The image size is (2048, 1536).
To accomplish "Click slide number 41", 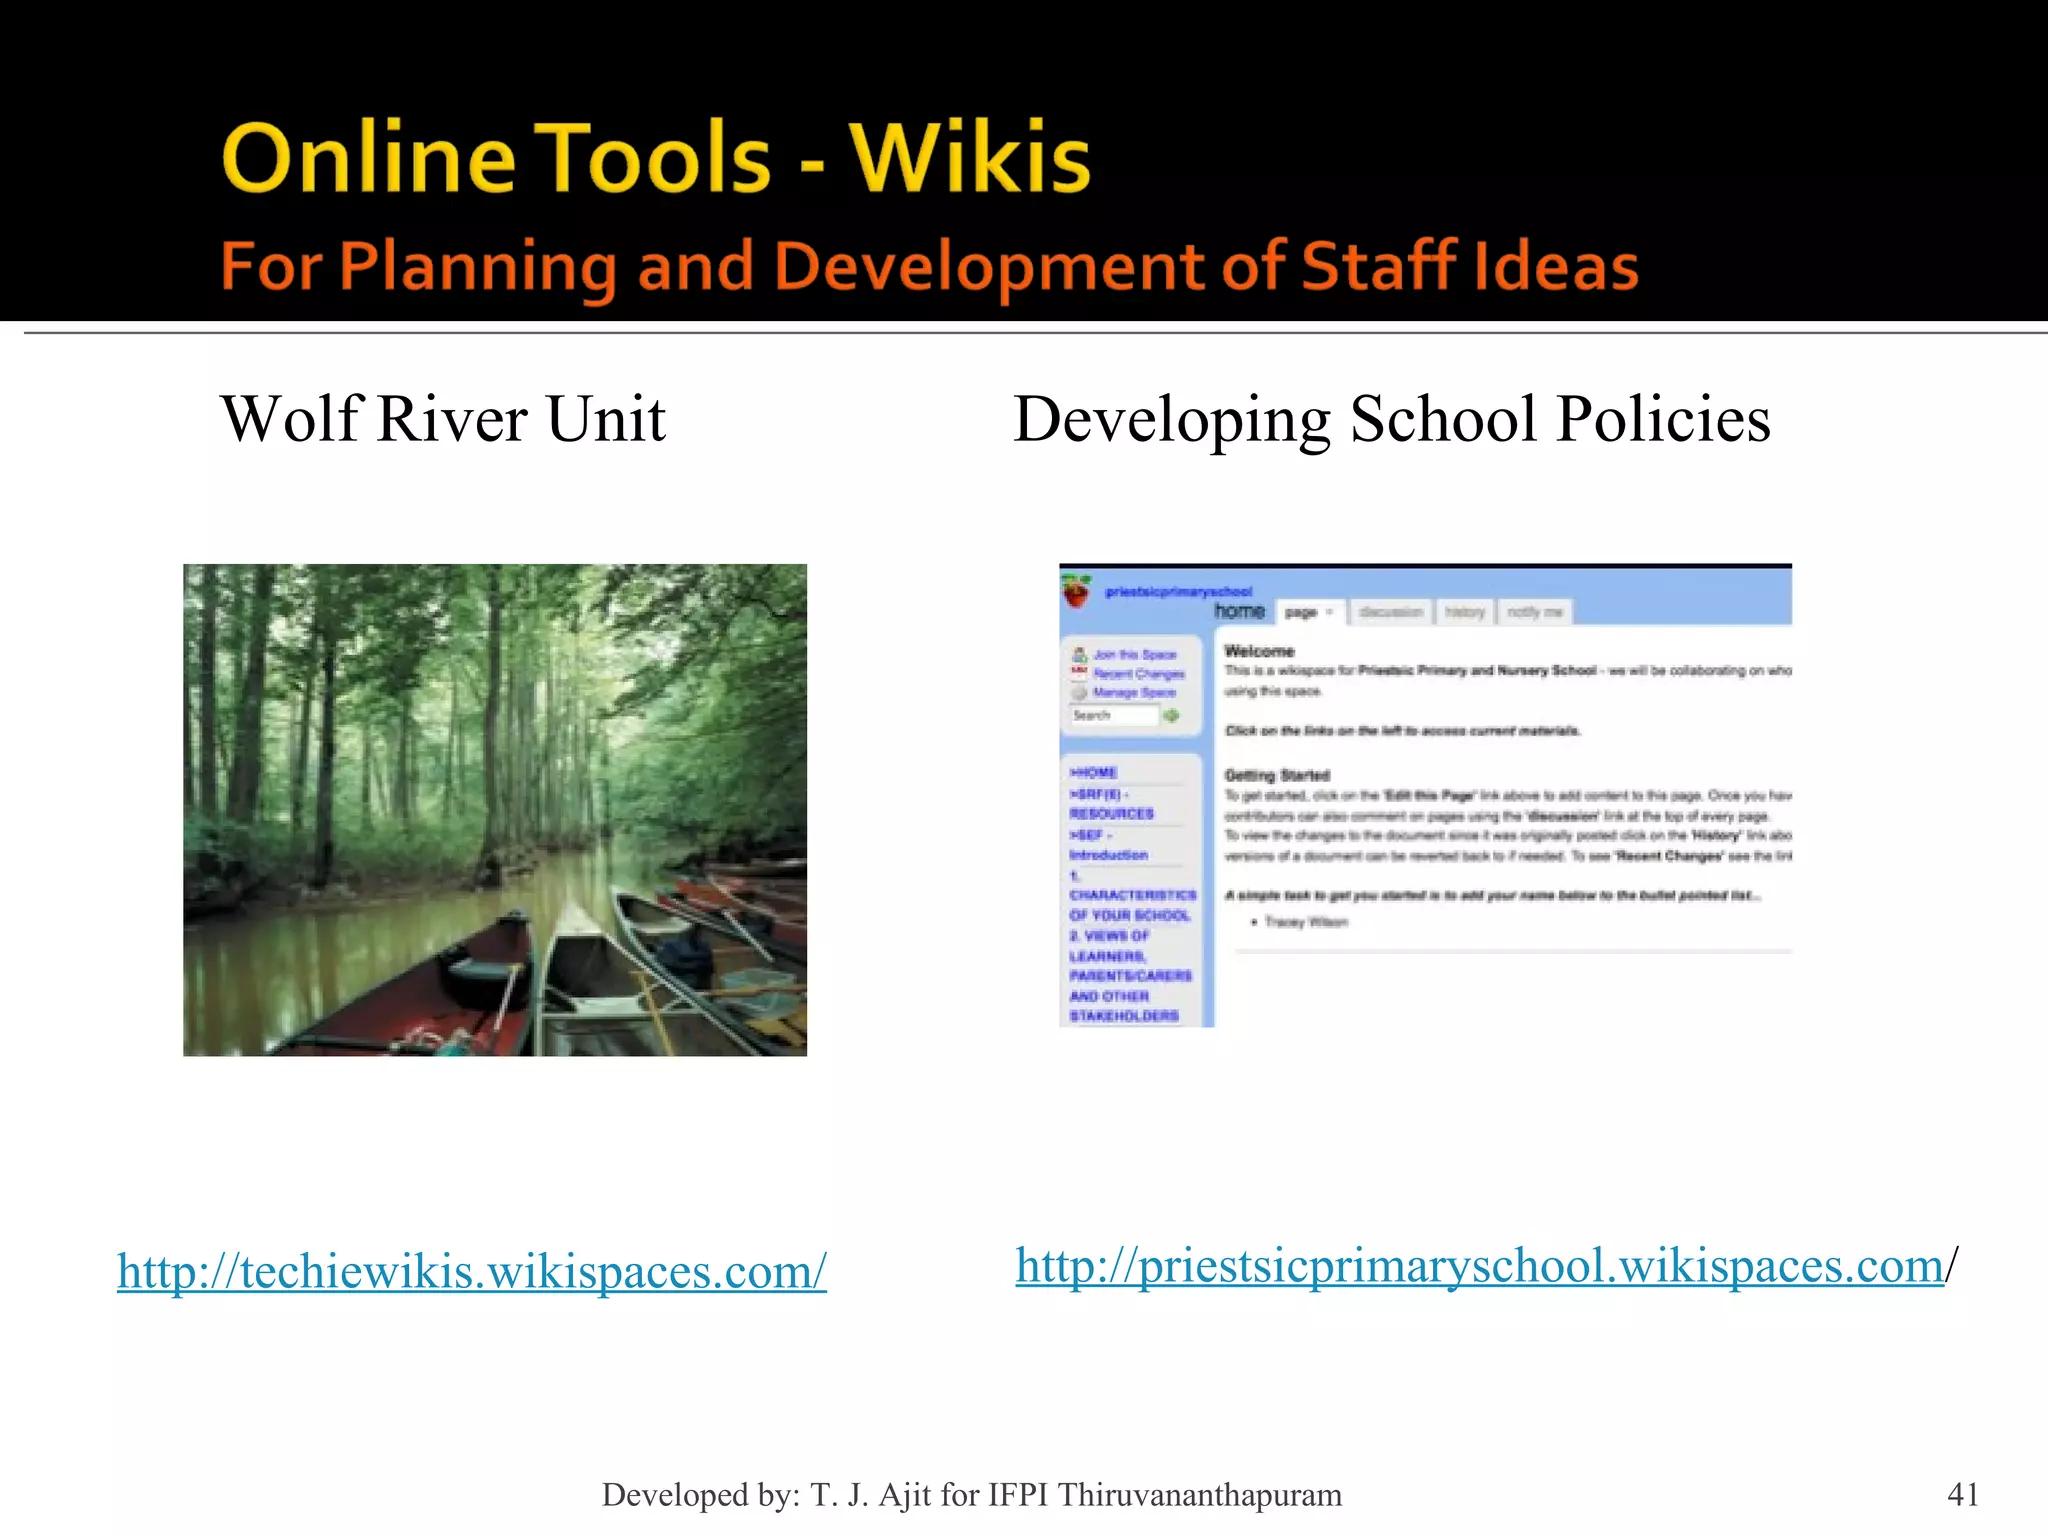I will click(x=1963, y=1494).
